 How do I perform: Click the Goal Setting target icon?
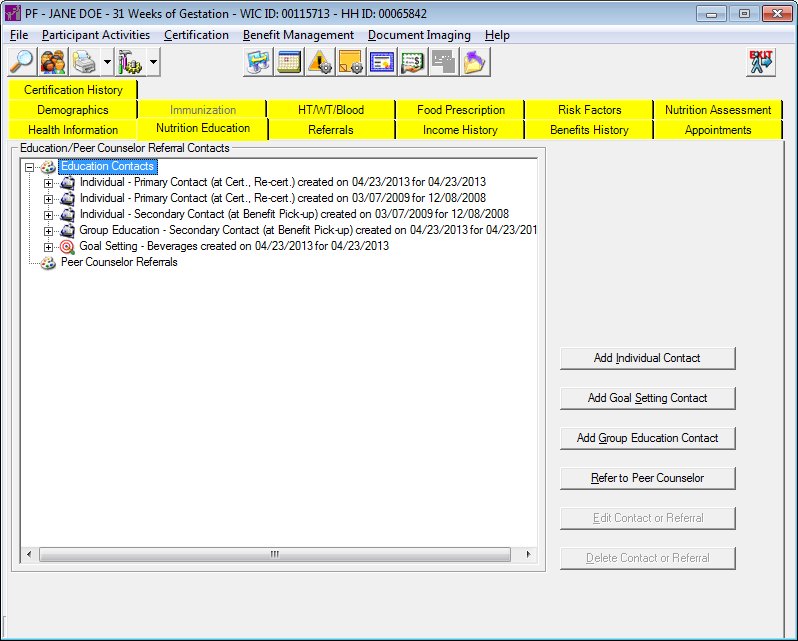[67, 247]
